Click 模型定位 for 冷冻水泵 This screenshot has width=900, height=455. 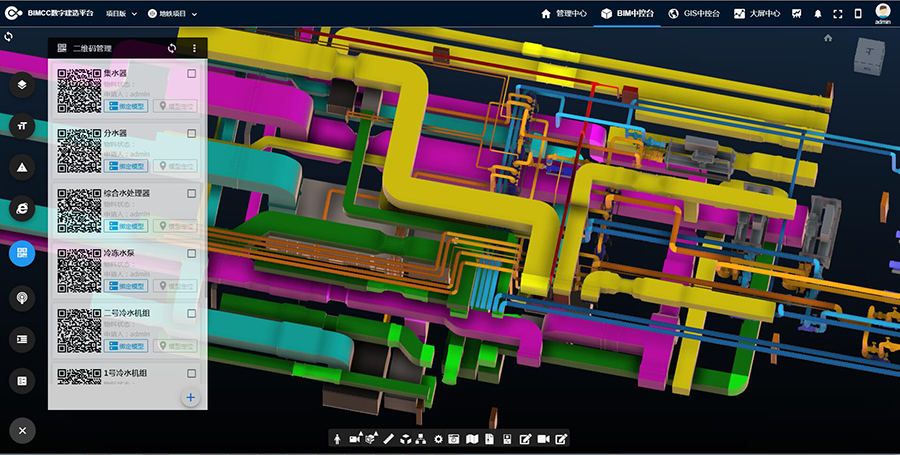point(175,286)
